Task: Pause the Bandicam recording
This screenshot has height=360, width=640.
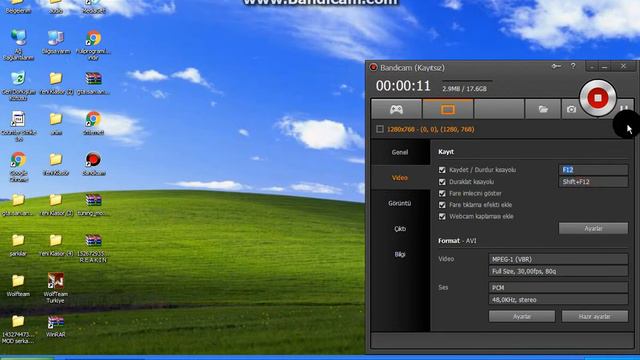Action: (624, 109)
